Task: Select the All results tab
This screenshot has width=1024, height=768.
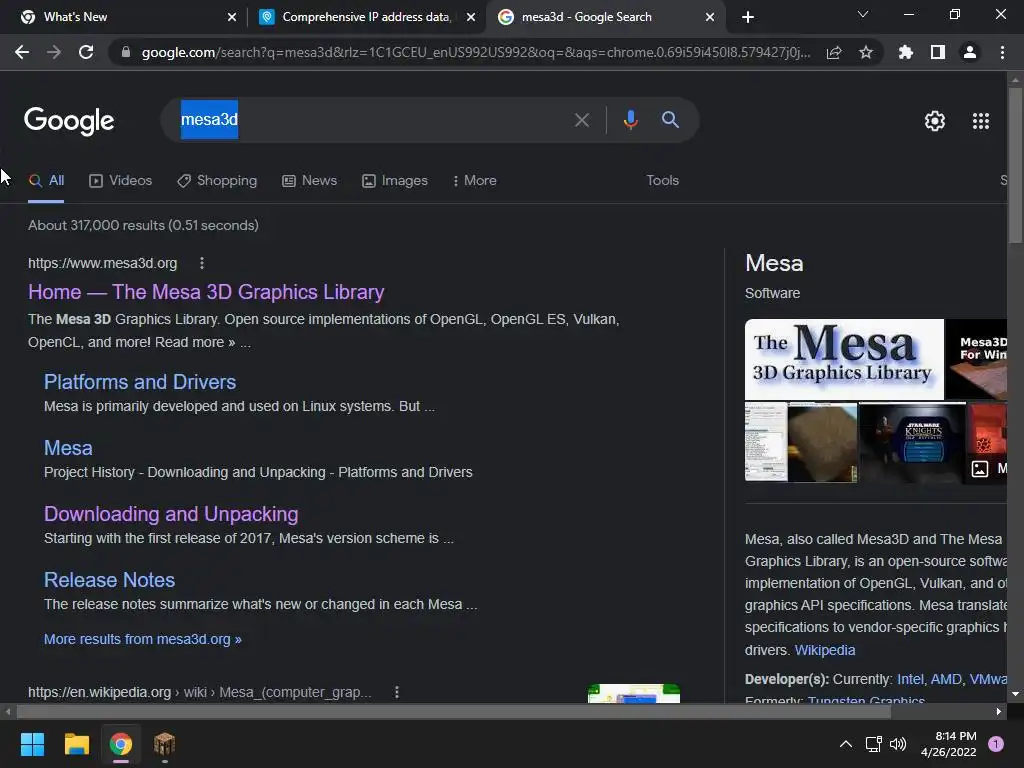Action: pyautogui.click(x=46, y=181)
